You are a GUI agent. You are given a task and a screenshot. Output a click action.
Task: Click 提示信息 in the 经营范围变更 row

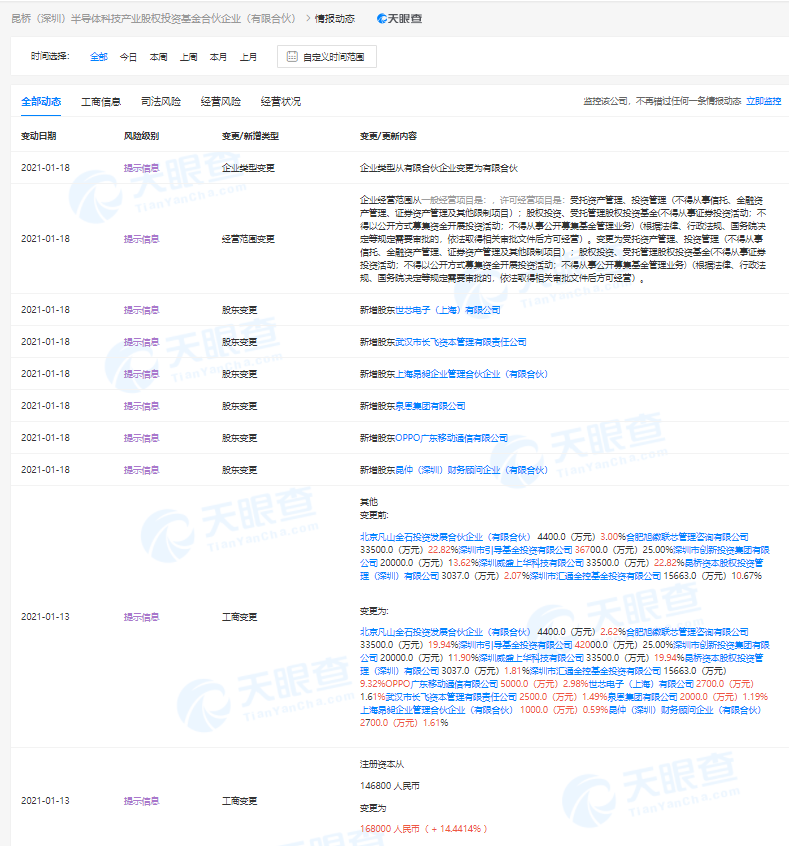click(141, 239)
